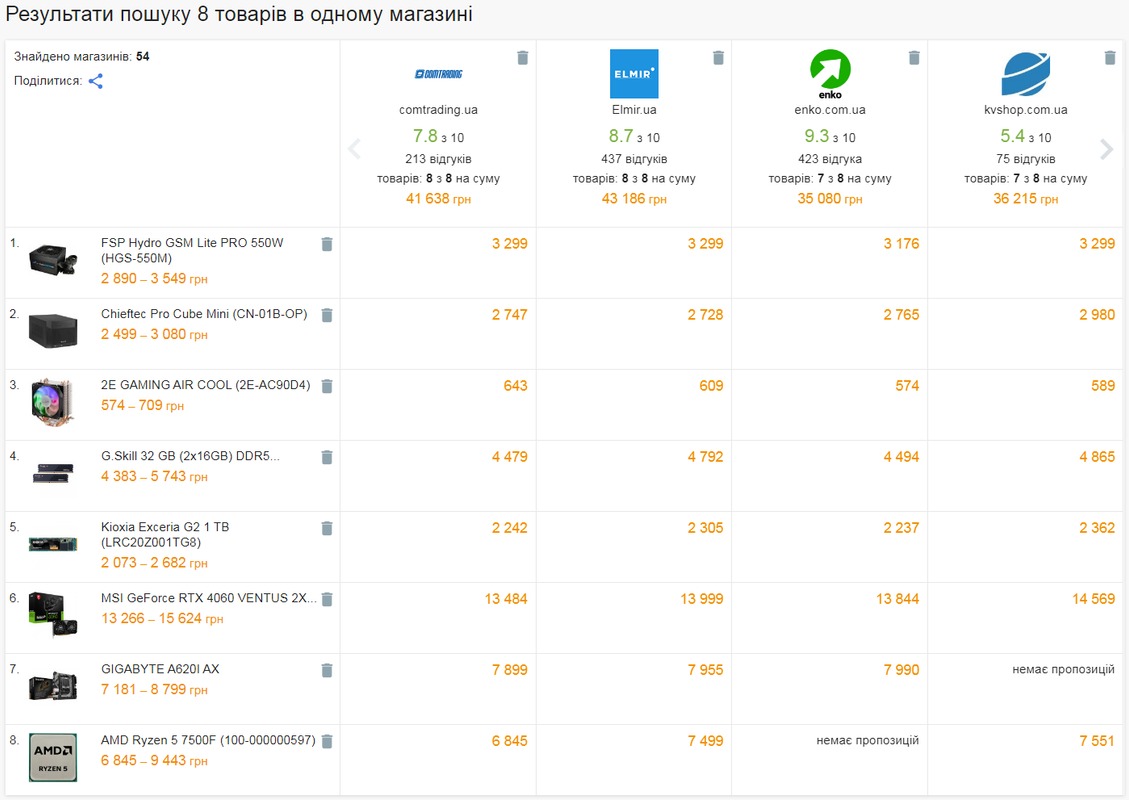Open the comtrading.ua store link
1129x800 pixels.
click(438, 110)
